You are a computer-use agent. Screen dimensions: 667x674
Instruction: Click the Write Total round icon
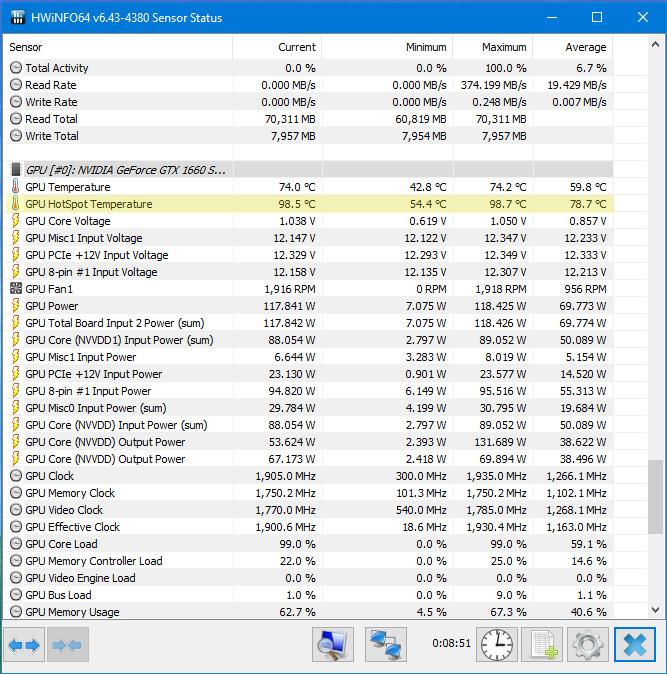(15, 136)
